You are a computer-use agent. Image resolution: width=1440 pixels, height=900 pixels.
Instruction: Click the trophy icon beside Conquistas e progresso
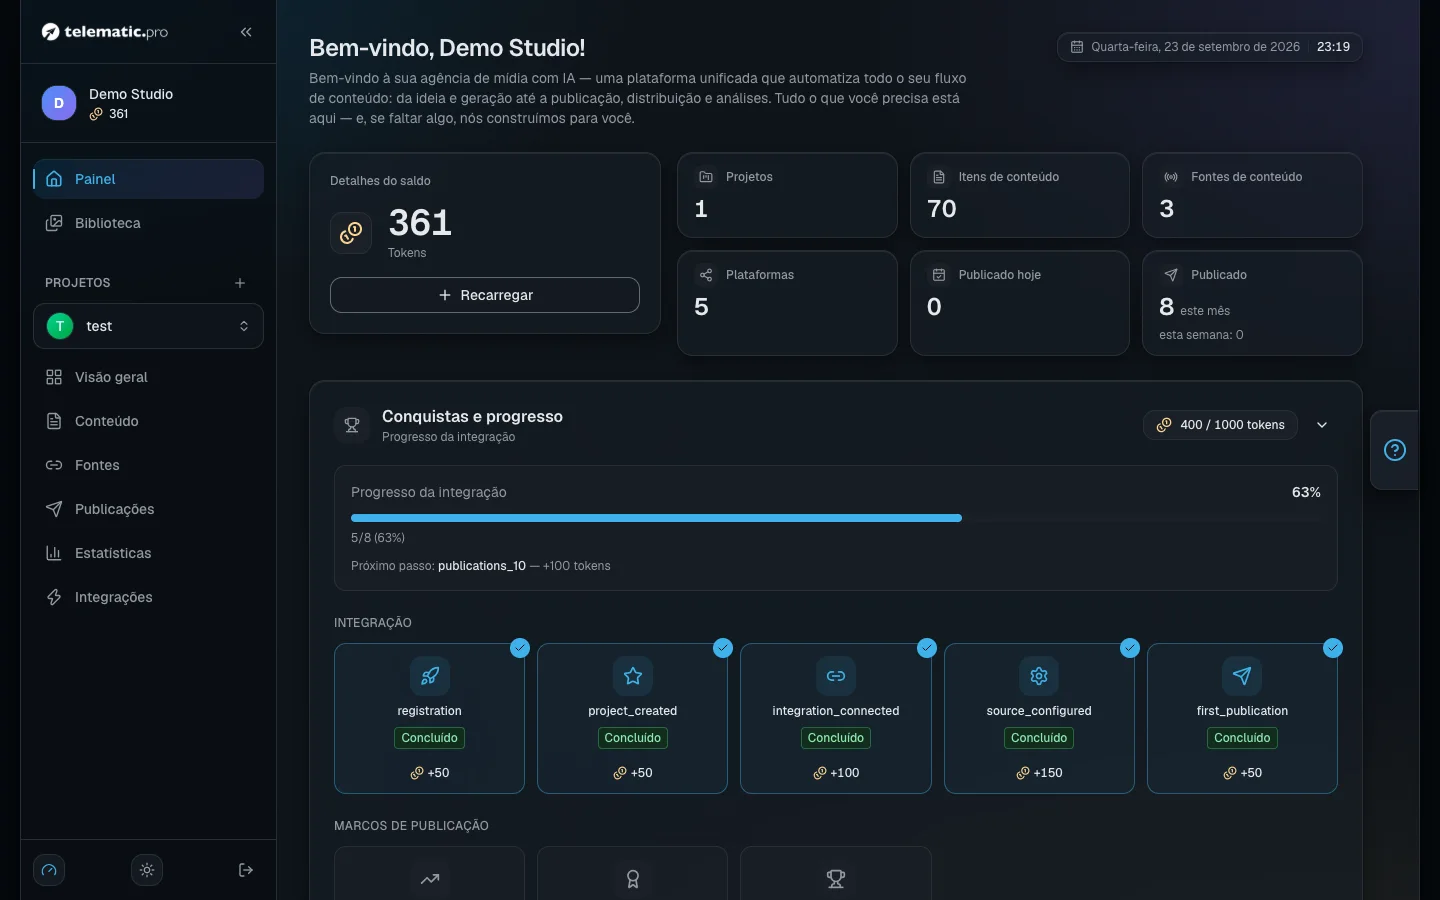pos(352,425)
